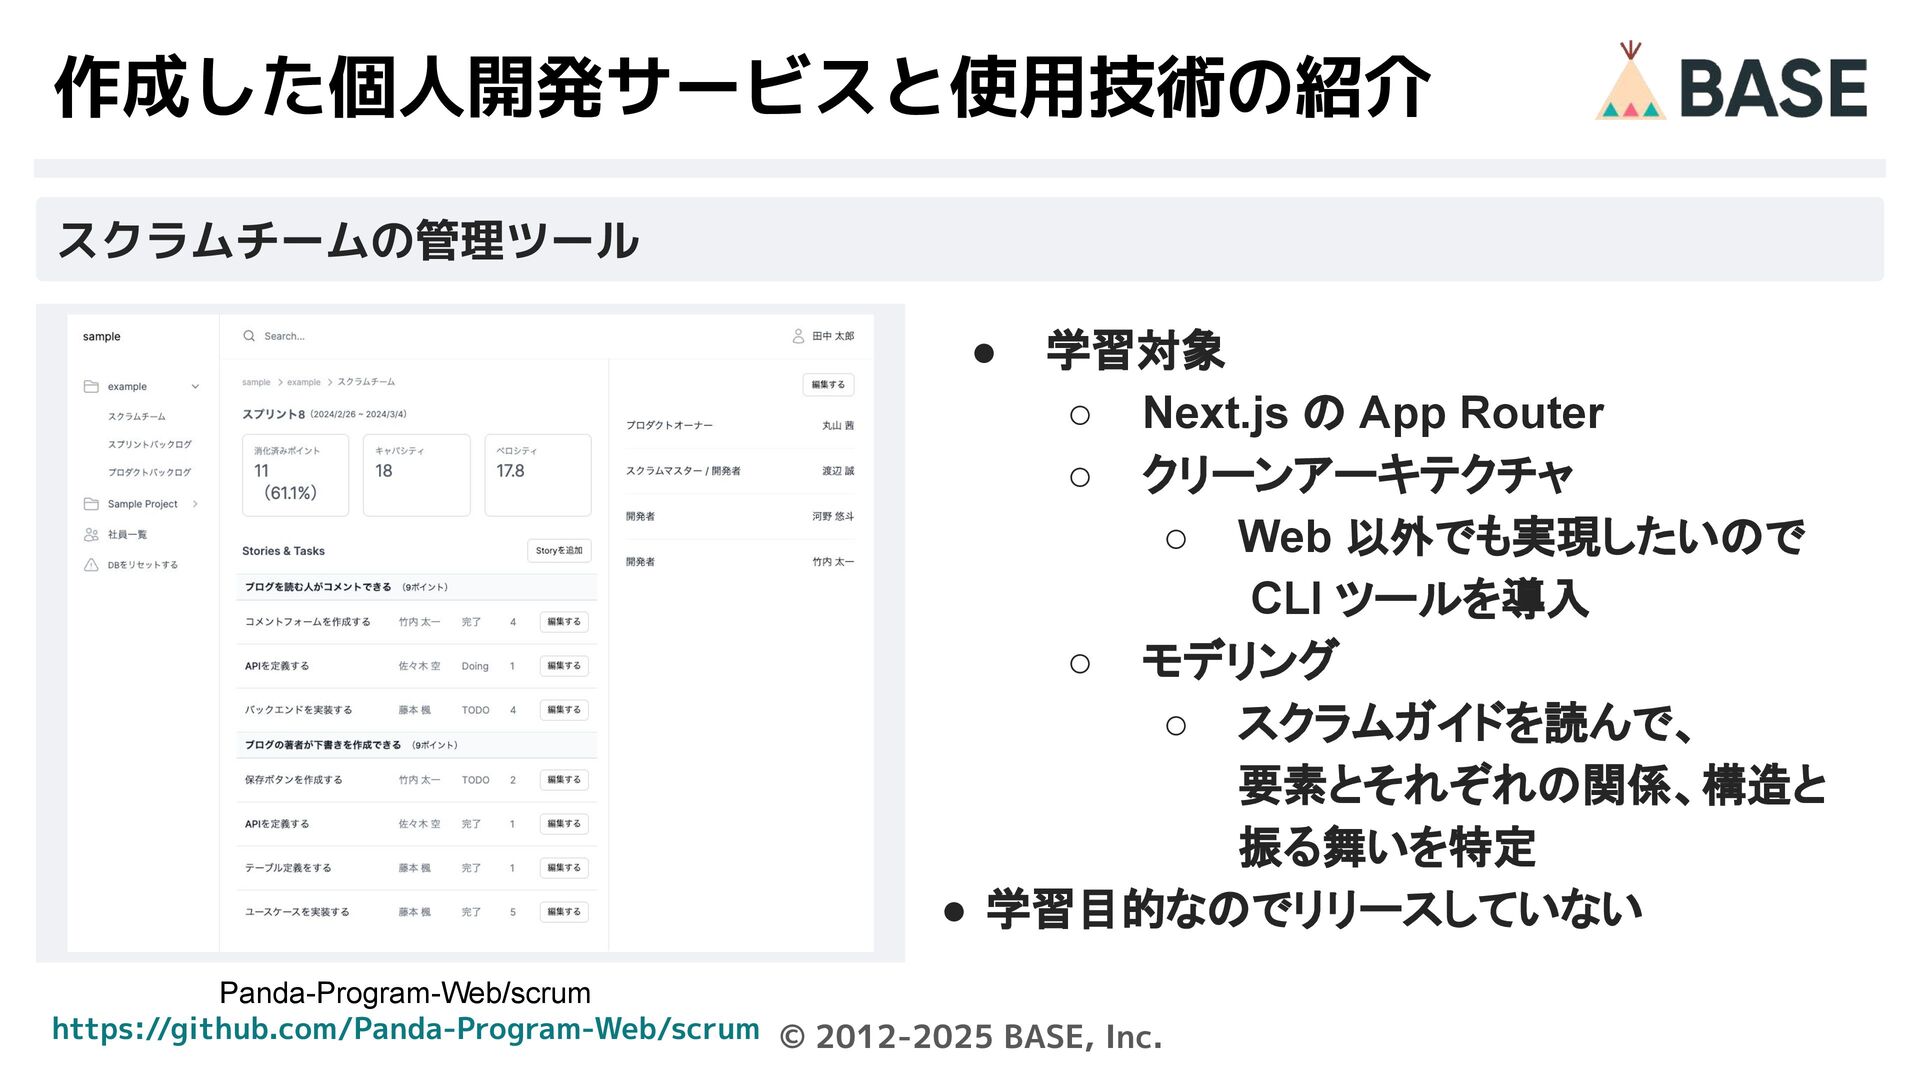Click the 消化済みポイント card

295,475
